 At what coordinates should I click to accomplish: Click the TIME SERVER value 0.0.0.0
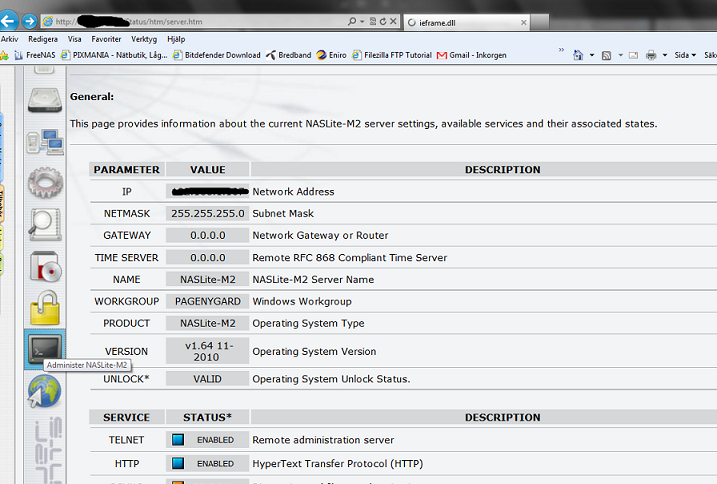[x=208, y=258]
